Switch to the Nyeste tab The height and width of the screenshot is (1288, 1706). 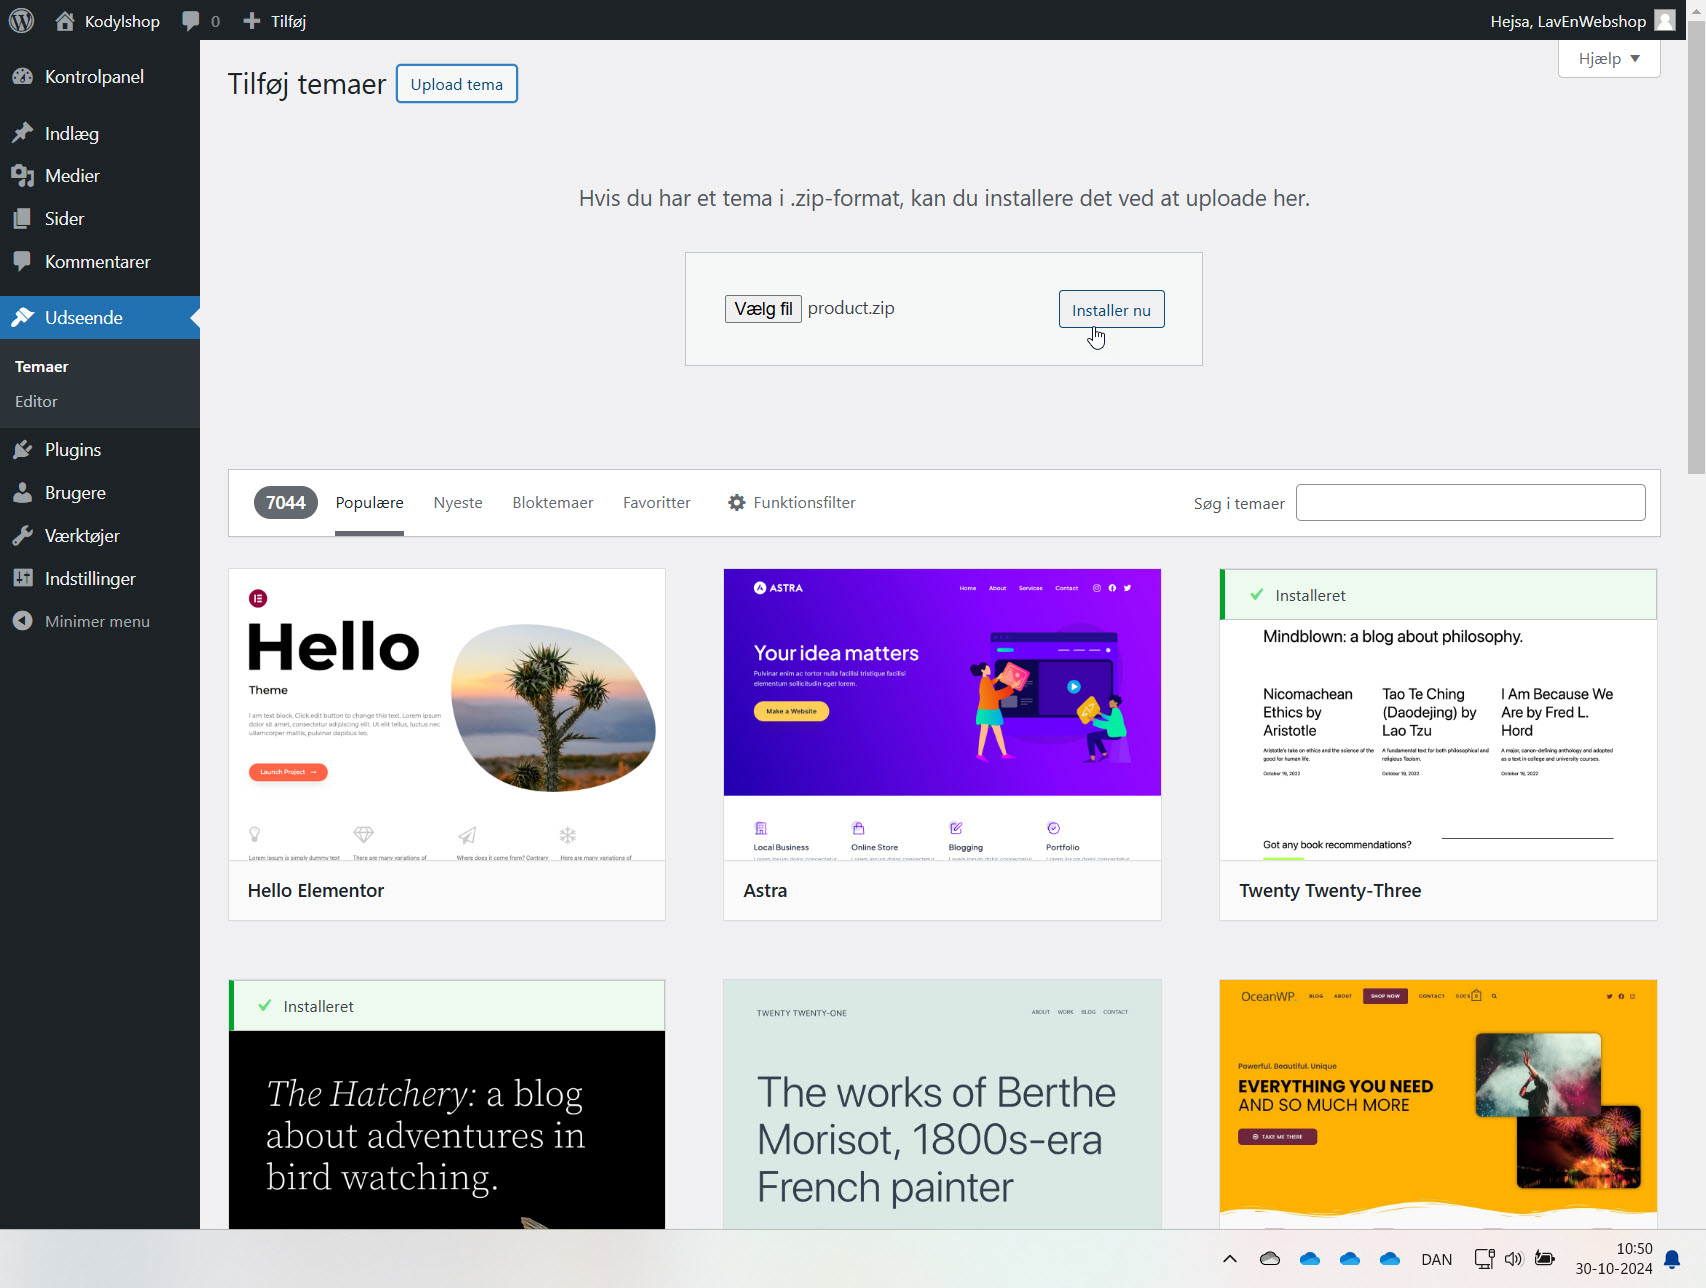458,503
